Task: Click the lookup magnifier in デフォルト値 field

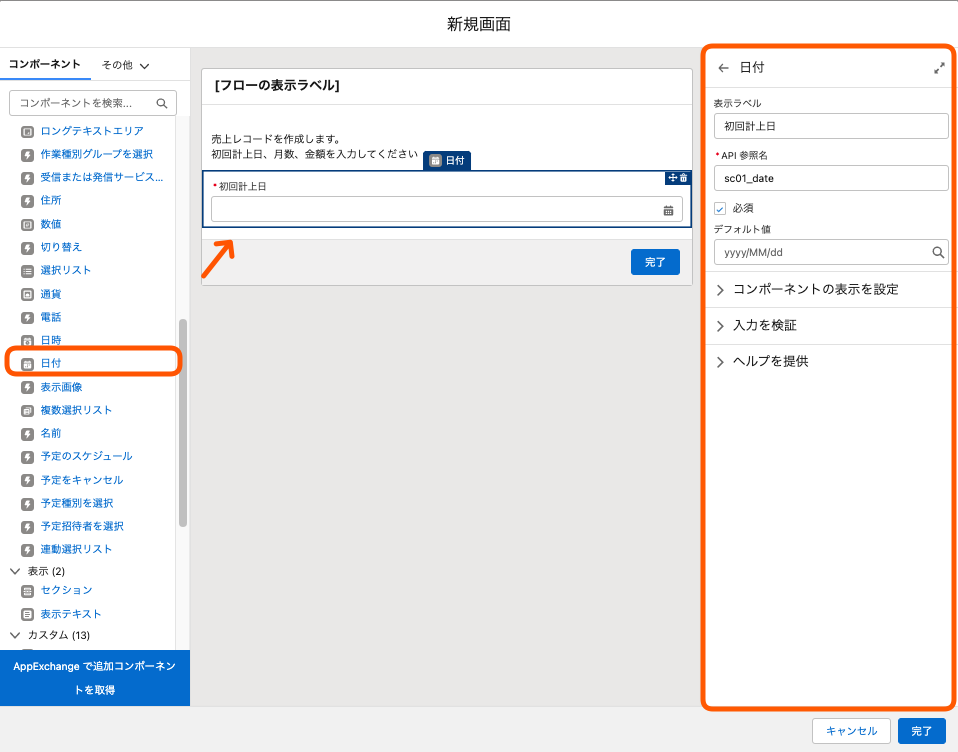Action: (938, 252)
